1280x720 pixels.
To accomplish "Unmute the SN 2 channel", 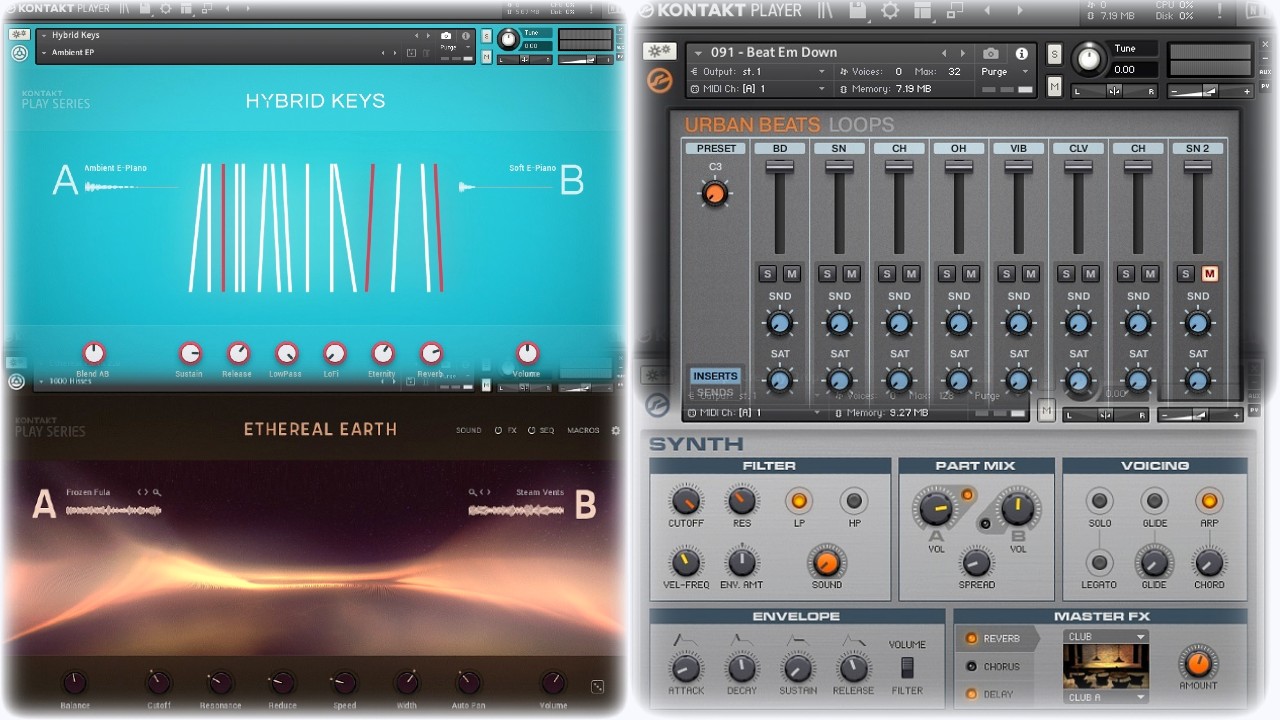I will click(x=1209, y=274).
